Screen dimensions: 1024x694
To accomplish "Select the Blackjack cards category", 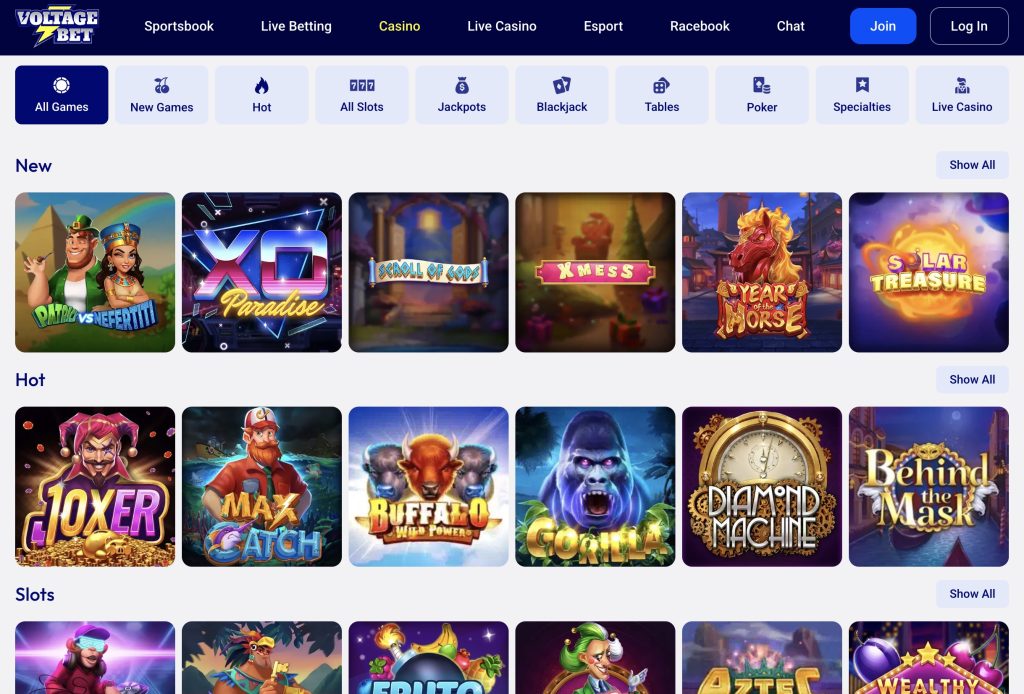I will (562, 95).
